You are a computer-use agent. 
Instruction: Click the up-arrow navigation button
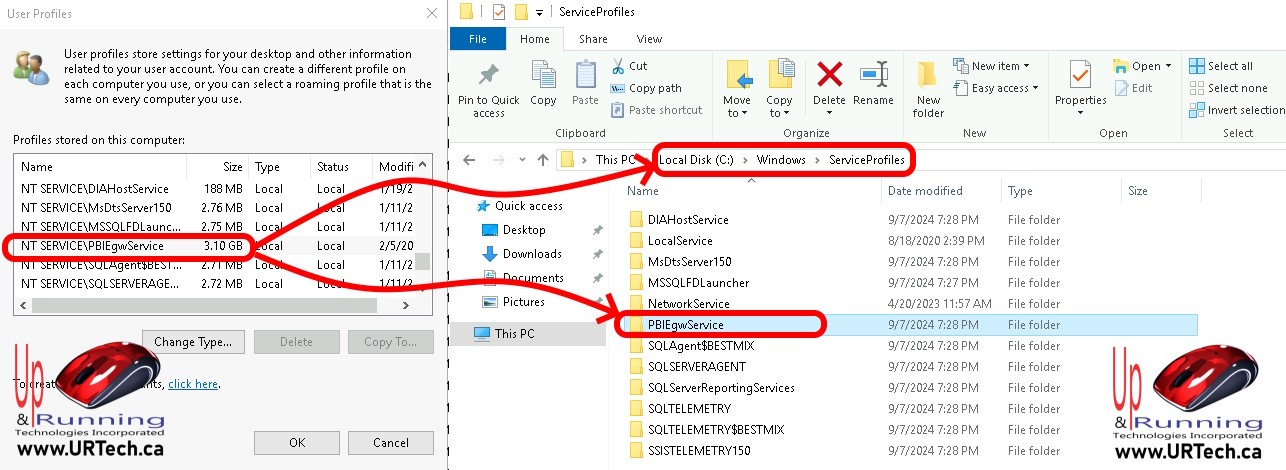pyautogui.click(x=543, y=160)
